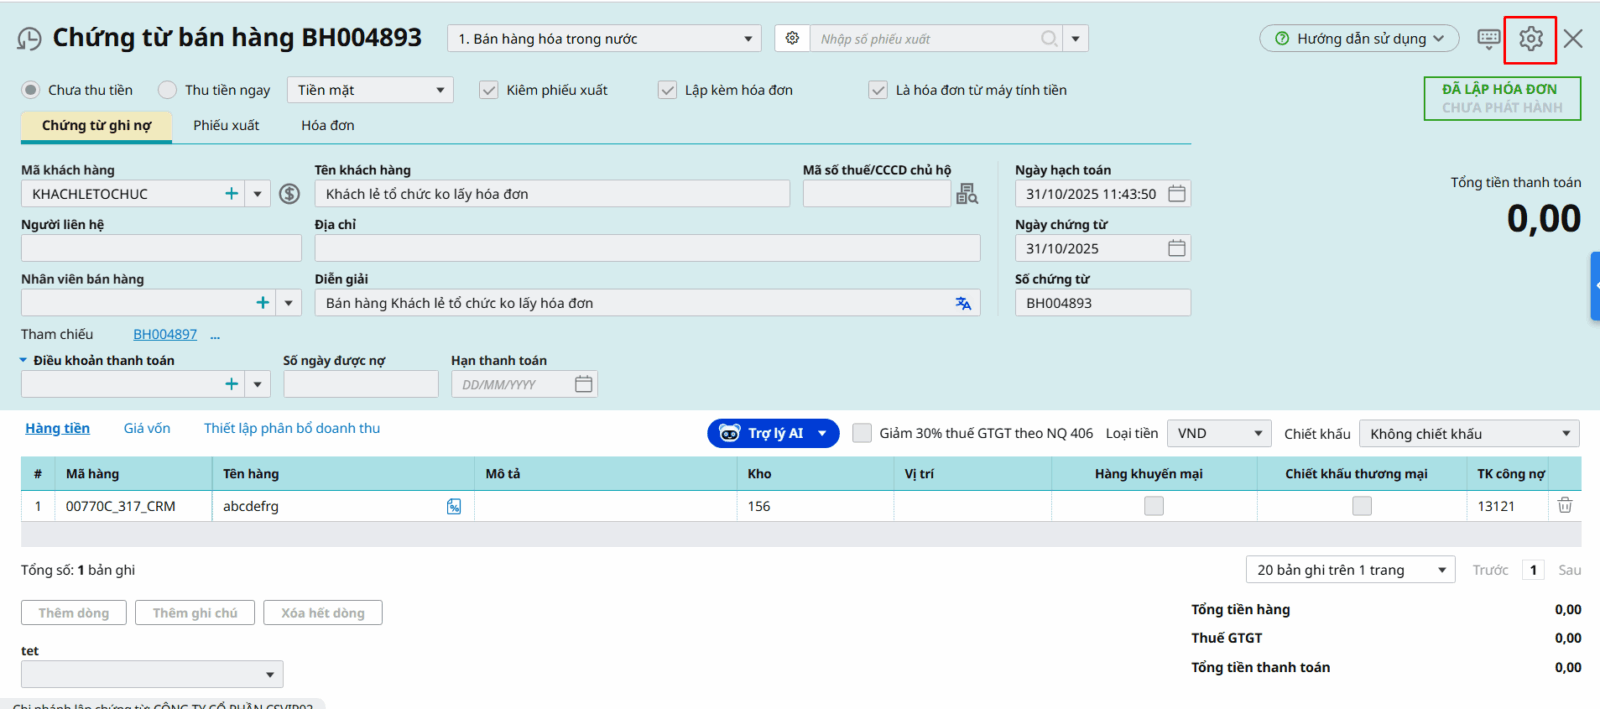Screen dimensions: 1600x709
Task: Open the settings gear in top-right corner
Action: click(1530, 39)
